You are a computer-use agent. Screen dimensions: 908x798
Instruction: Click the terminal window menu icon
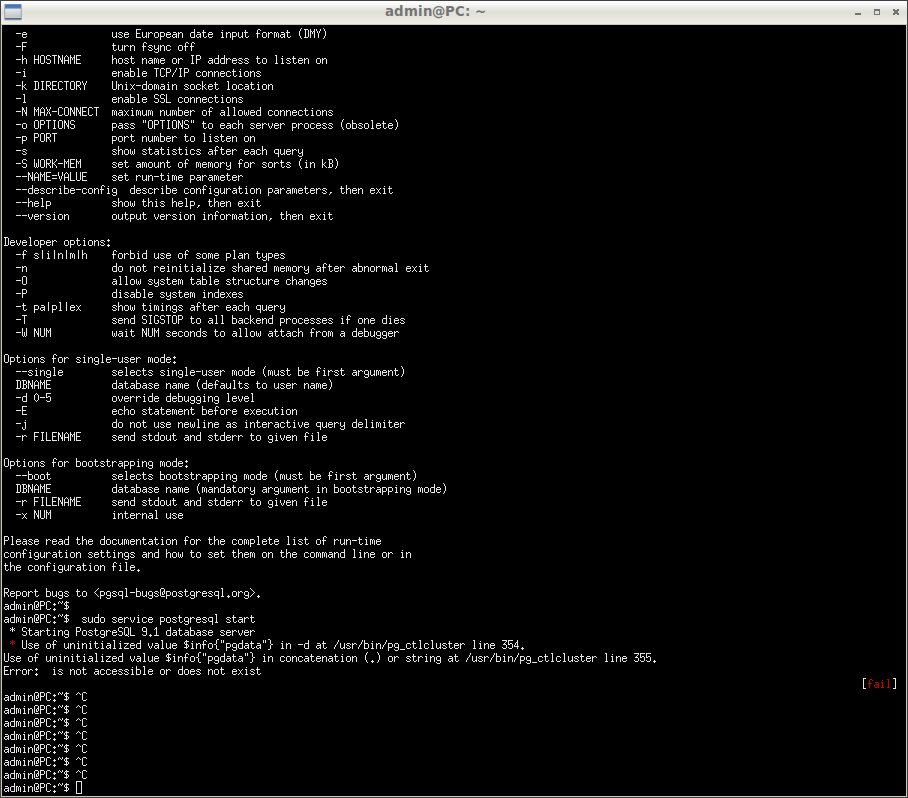pos(12,12)
